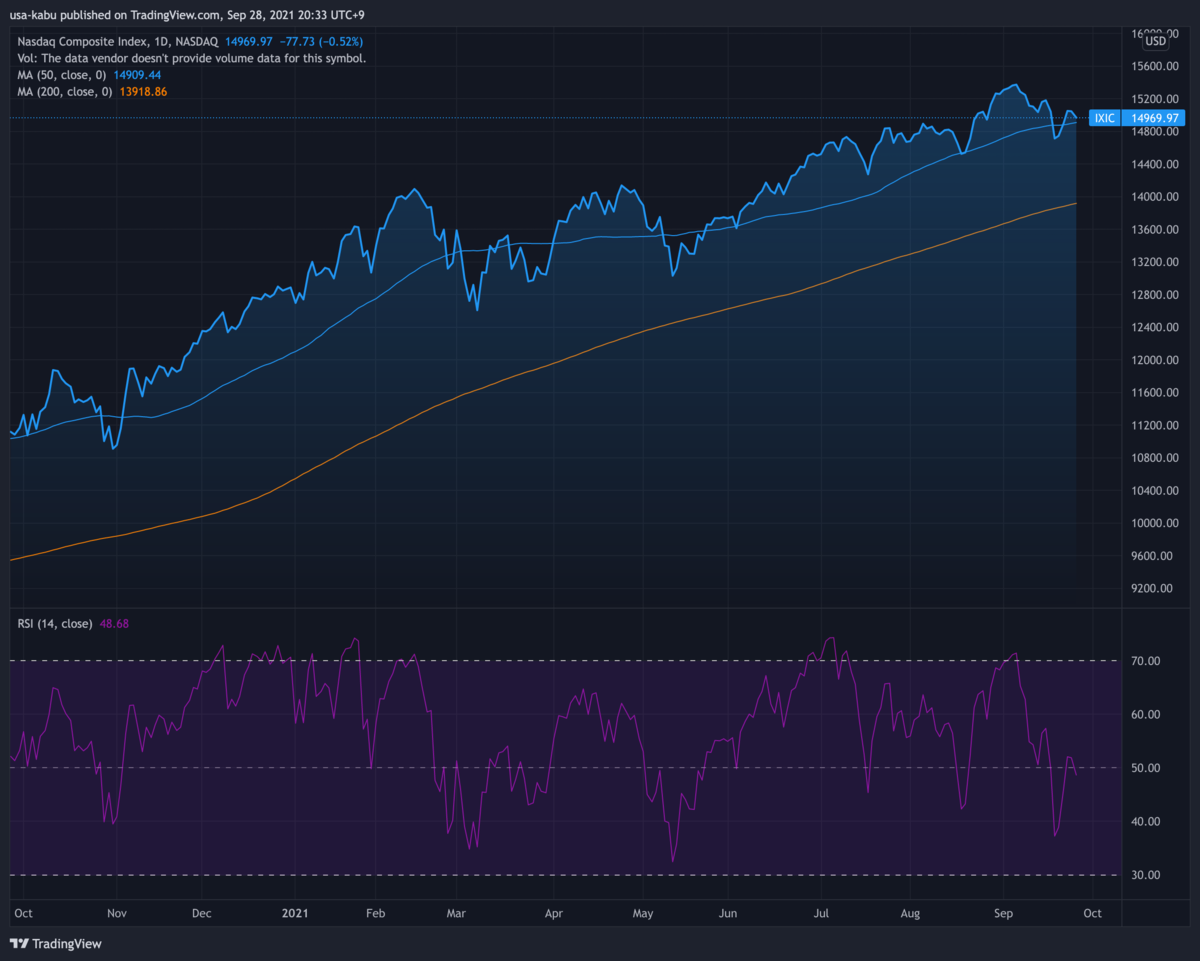The height and width of the screenshot is (961, 1200).
Task: Click the TradingView logo at the bottom
Action: (56, 943)
